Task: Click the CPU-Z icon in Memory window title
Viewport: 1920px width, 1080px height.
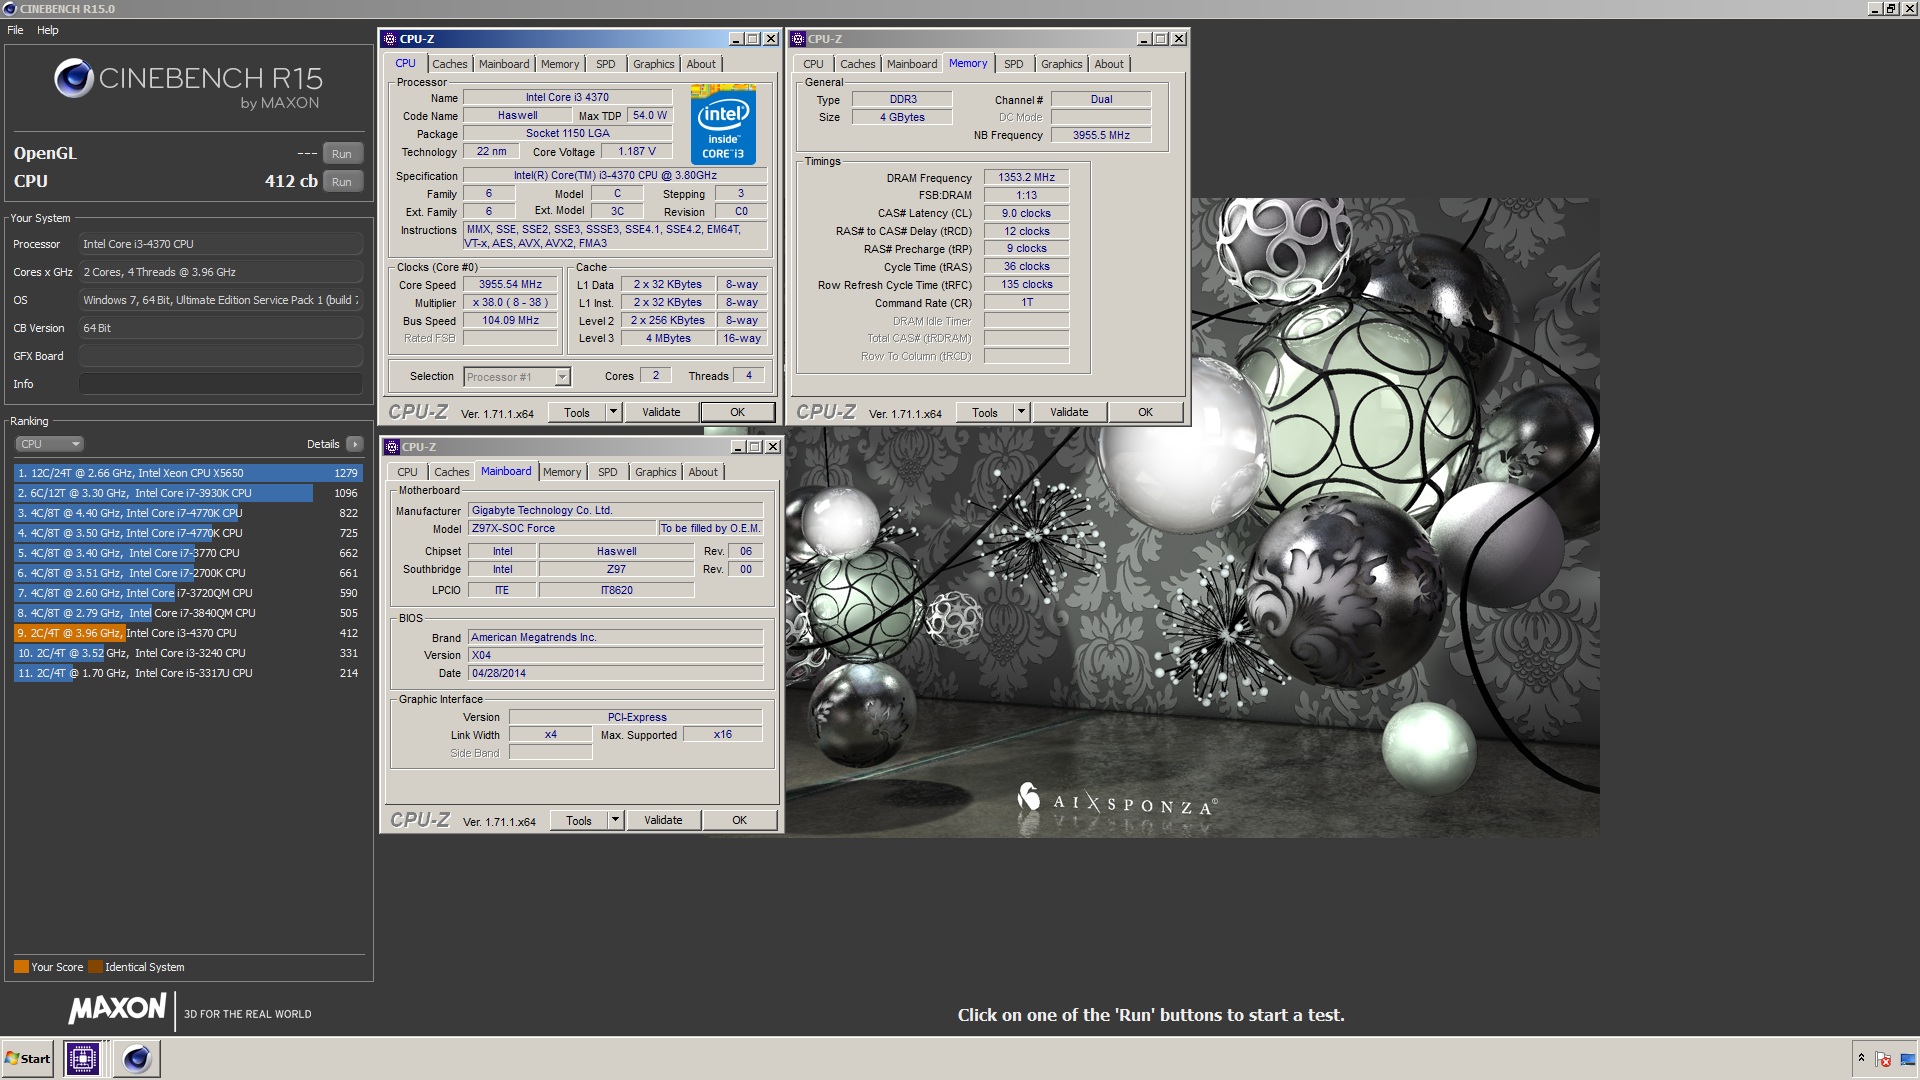Action: click(798, 39)
